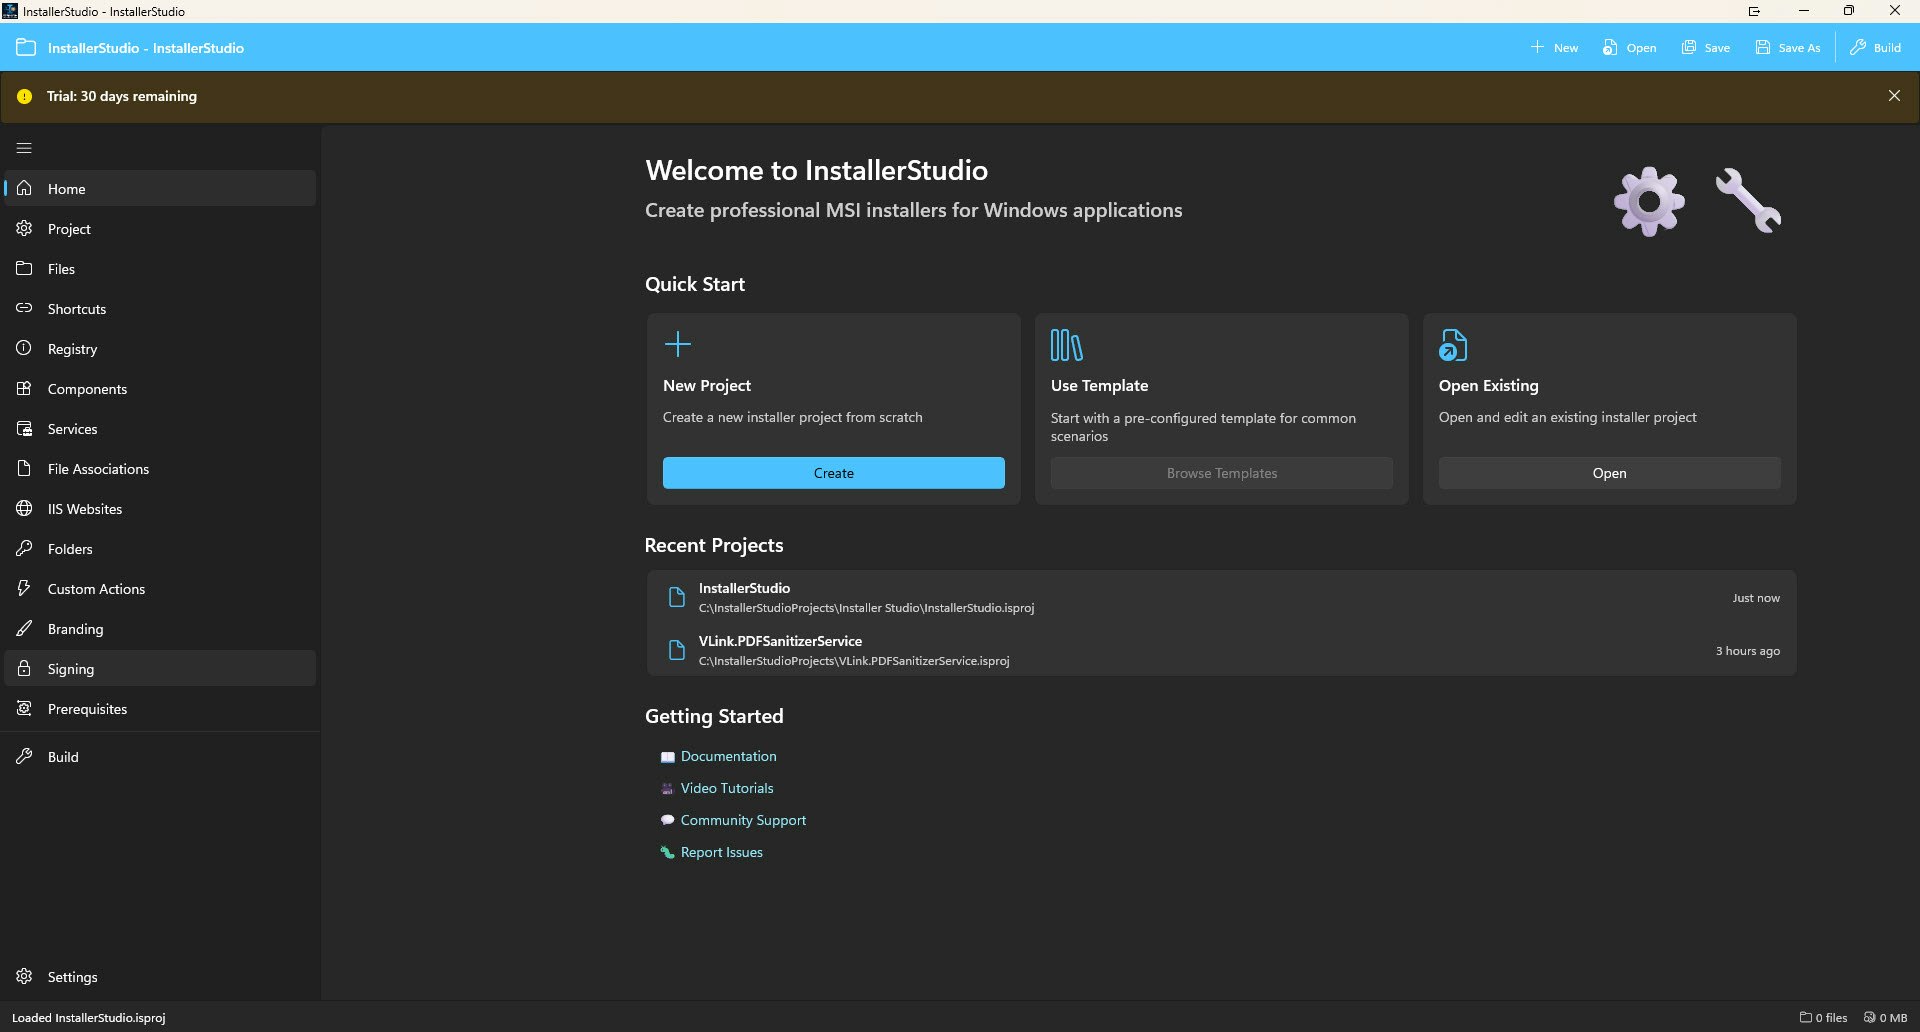Switch to the Home view

point(66,188)
